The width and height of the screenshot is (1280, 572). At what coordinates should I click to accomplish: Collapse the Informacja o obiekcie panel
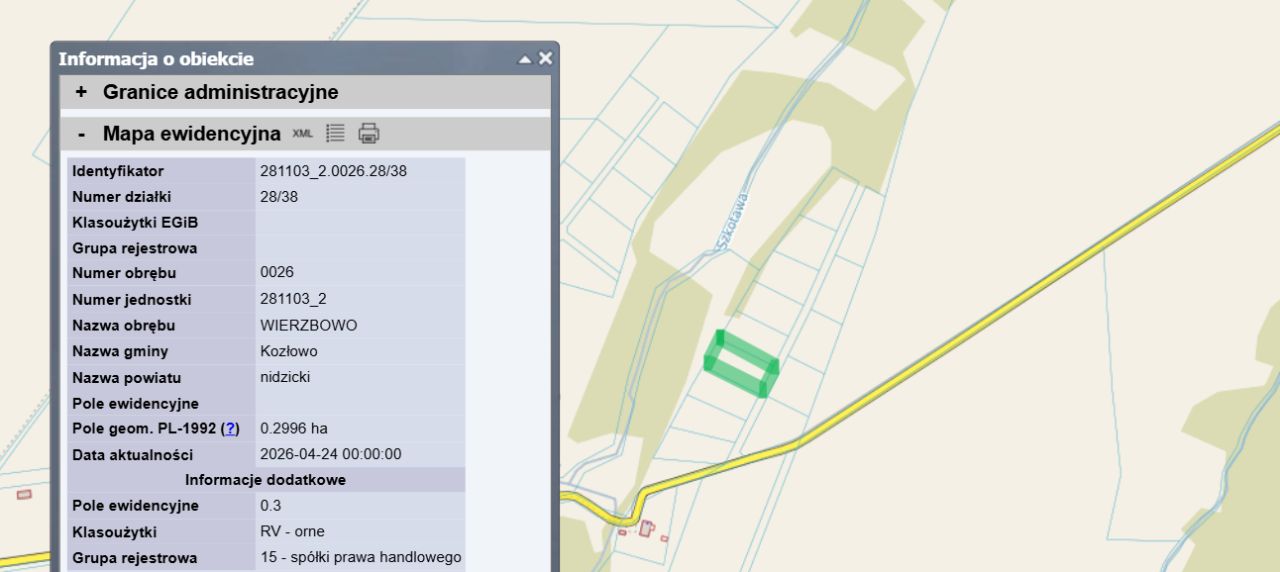(x=525, y=59)
